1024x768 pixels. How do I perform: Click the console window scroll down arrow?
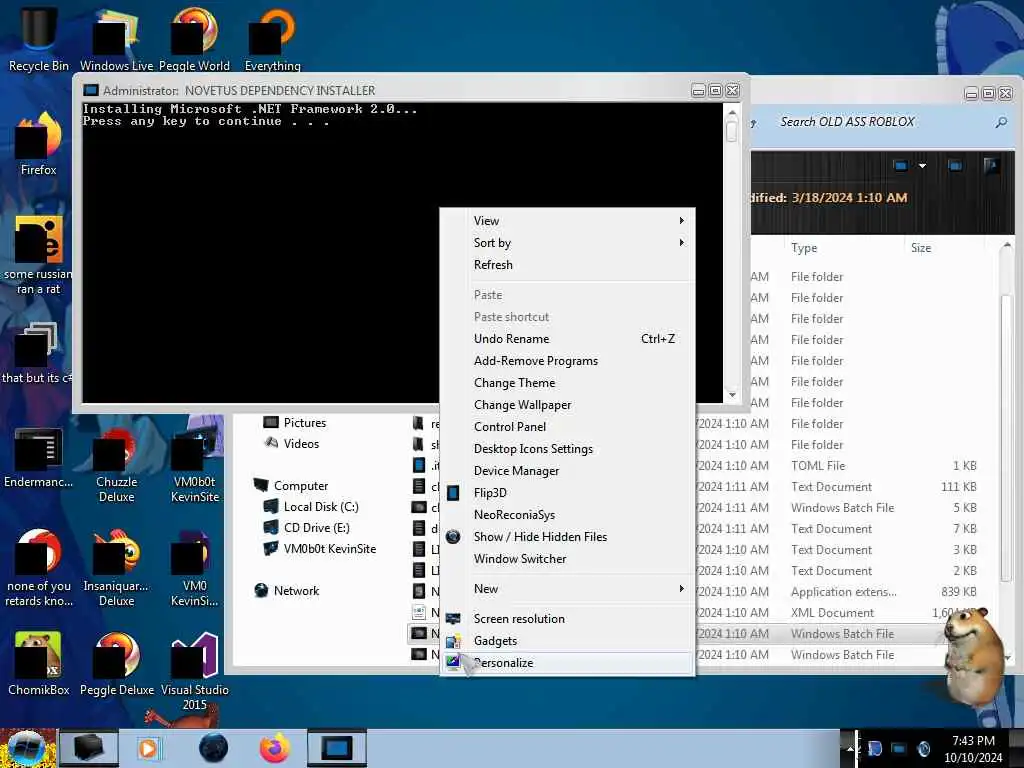pos(732,395)
